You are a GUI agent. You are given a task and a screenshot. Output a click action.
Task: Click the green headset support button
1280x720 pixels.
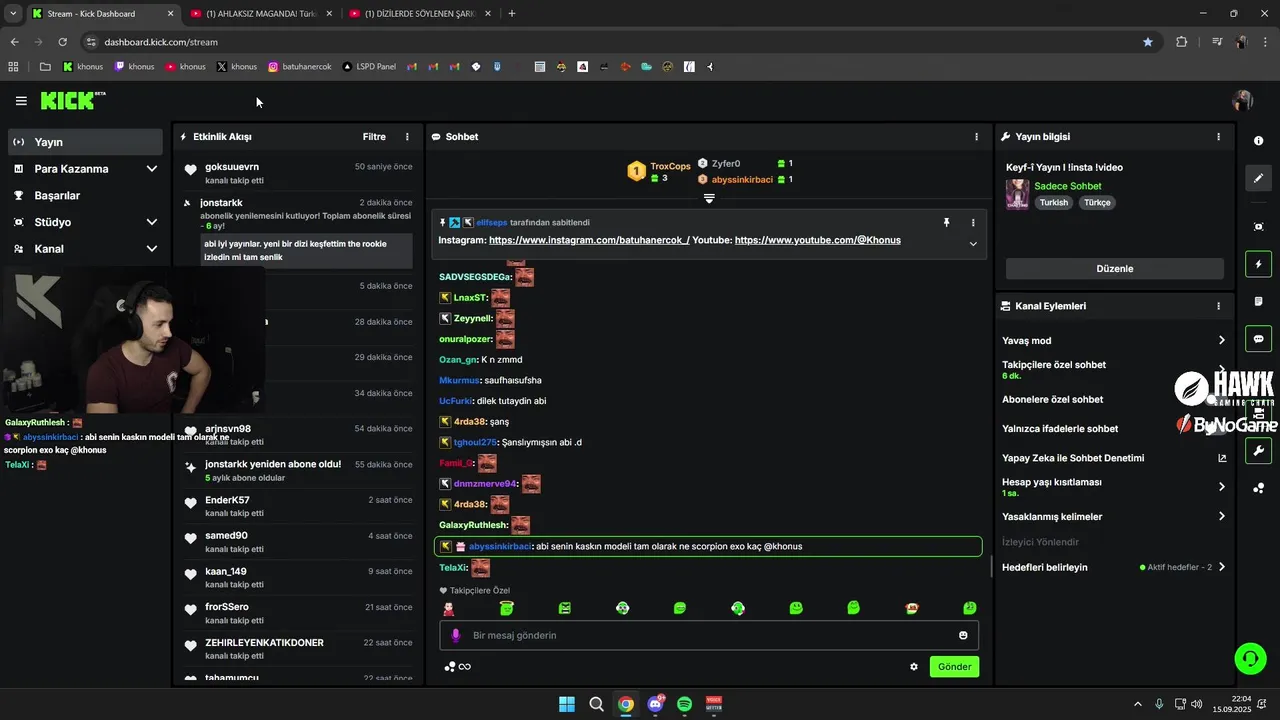point(1250,658)
